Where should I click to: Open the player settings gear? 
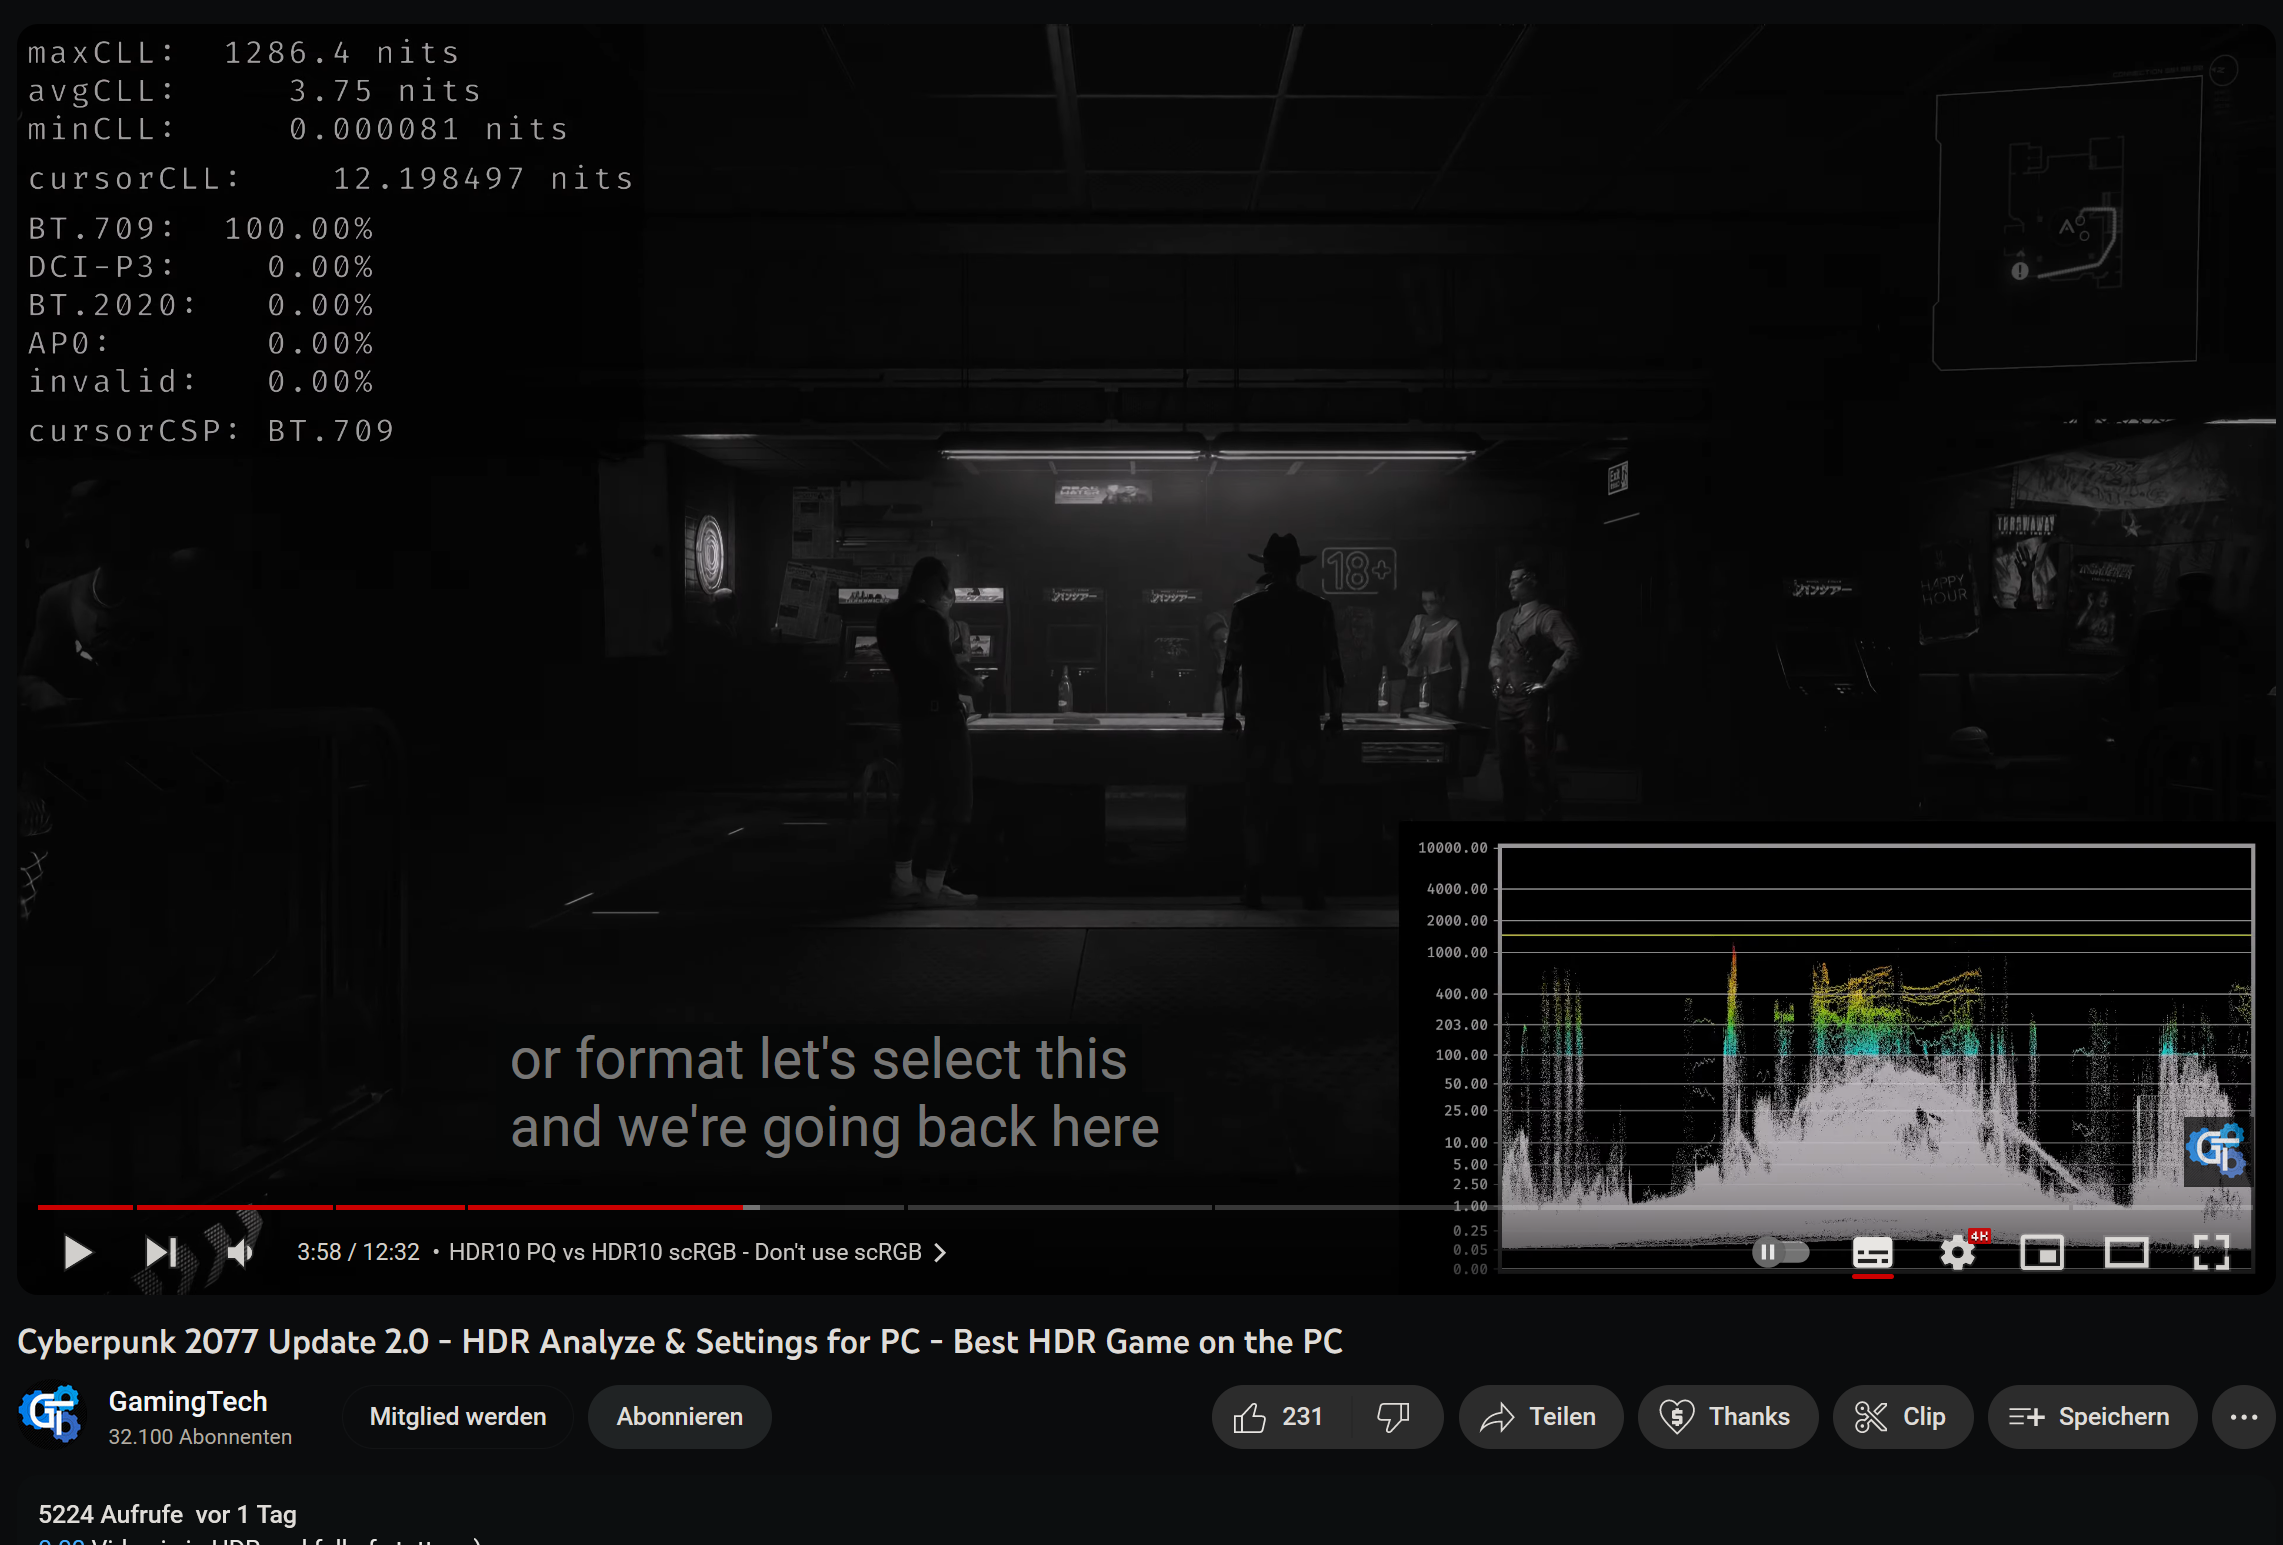pyautogui.click(x=1958, y=1252)
